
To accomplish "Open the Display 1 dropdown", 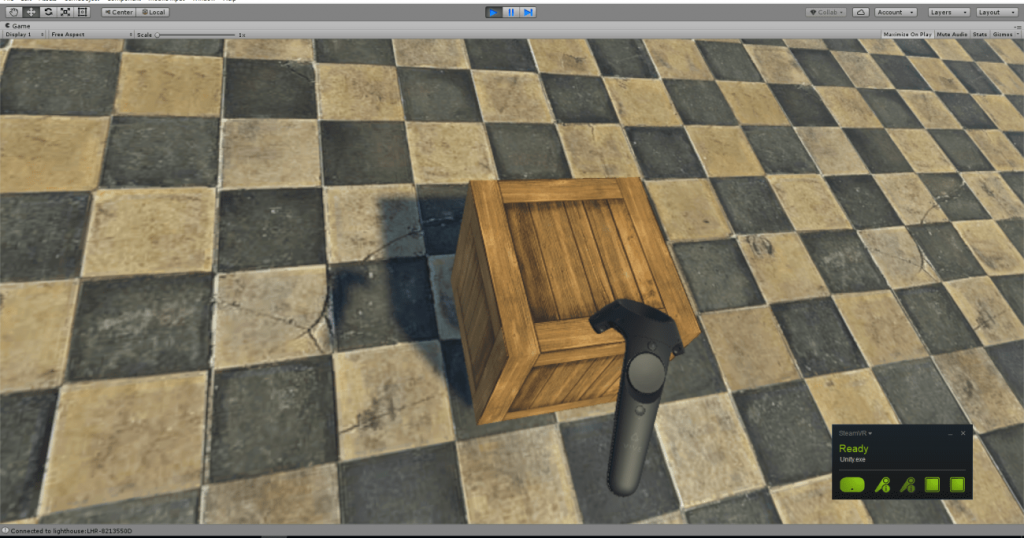I will point(24,34).
